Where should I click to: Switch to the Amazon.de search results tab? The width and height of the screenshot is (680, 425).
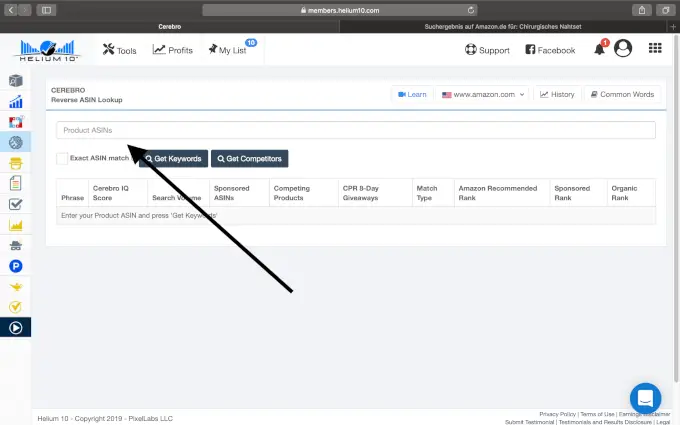pos(499,27)
